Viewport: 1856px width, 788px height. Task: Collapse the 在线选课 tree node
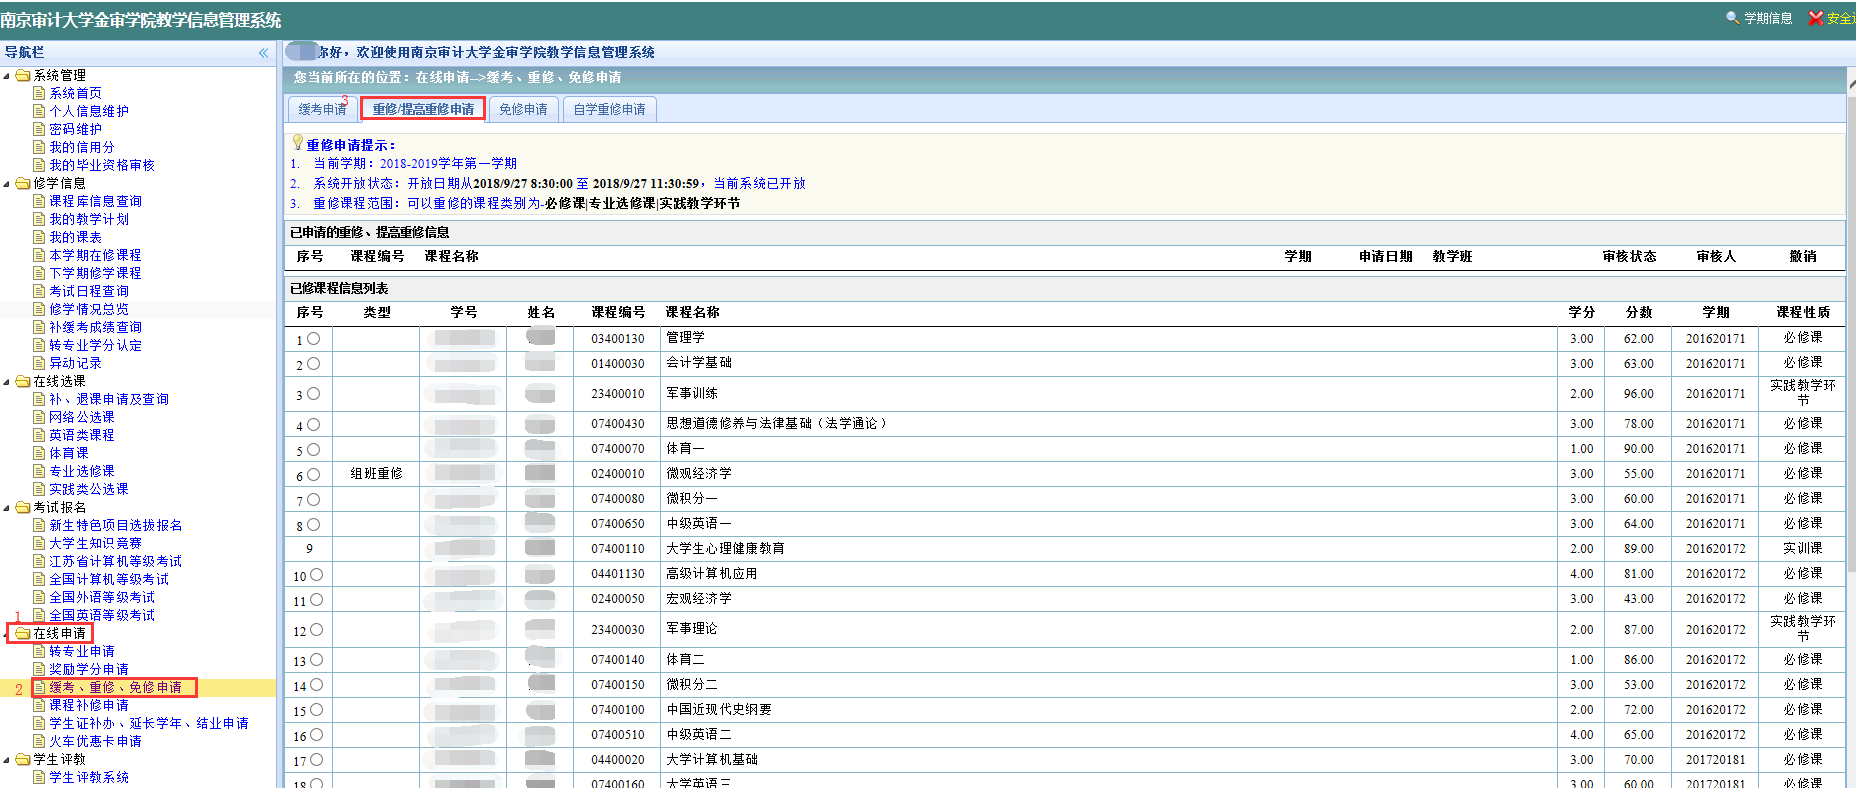(x=7, y=382)
